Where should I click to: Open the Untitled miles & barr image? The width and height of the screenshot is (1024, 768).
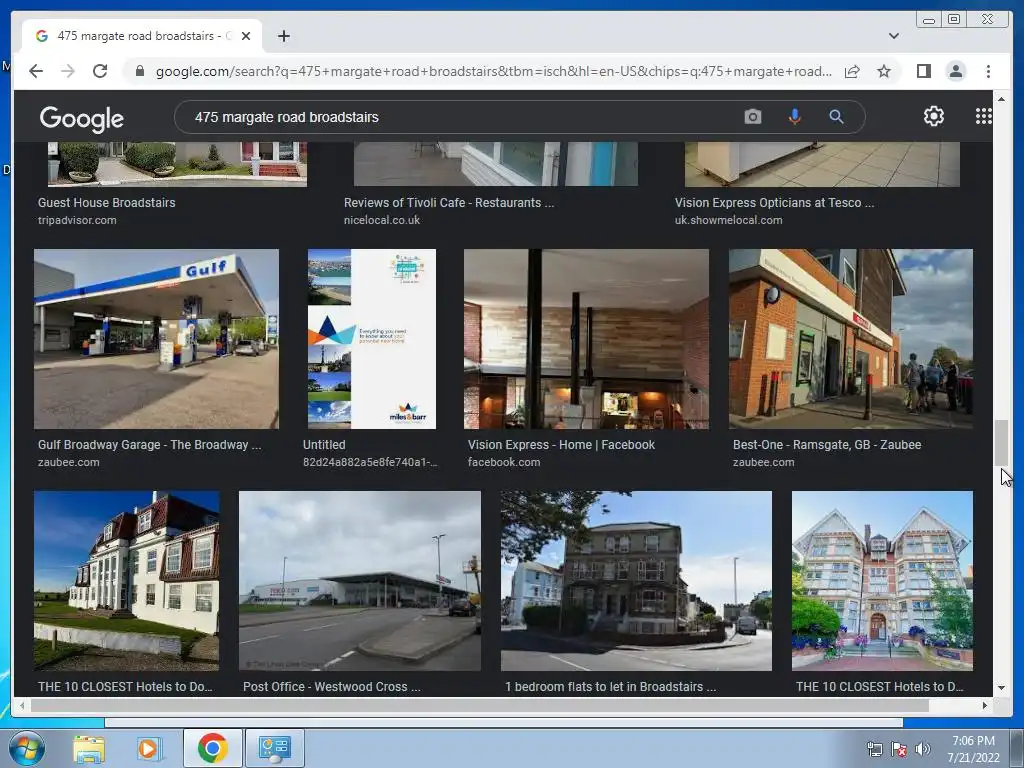pos(372,339)
